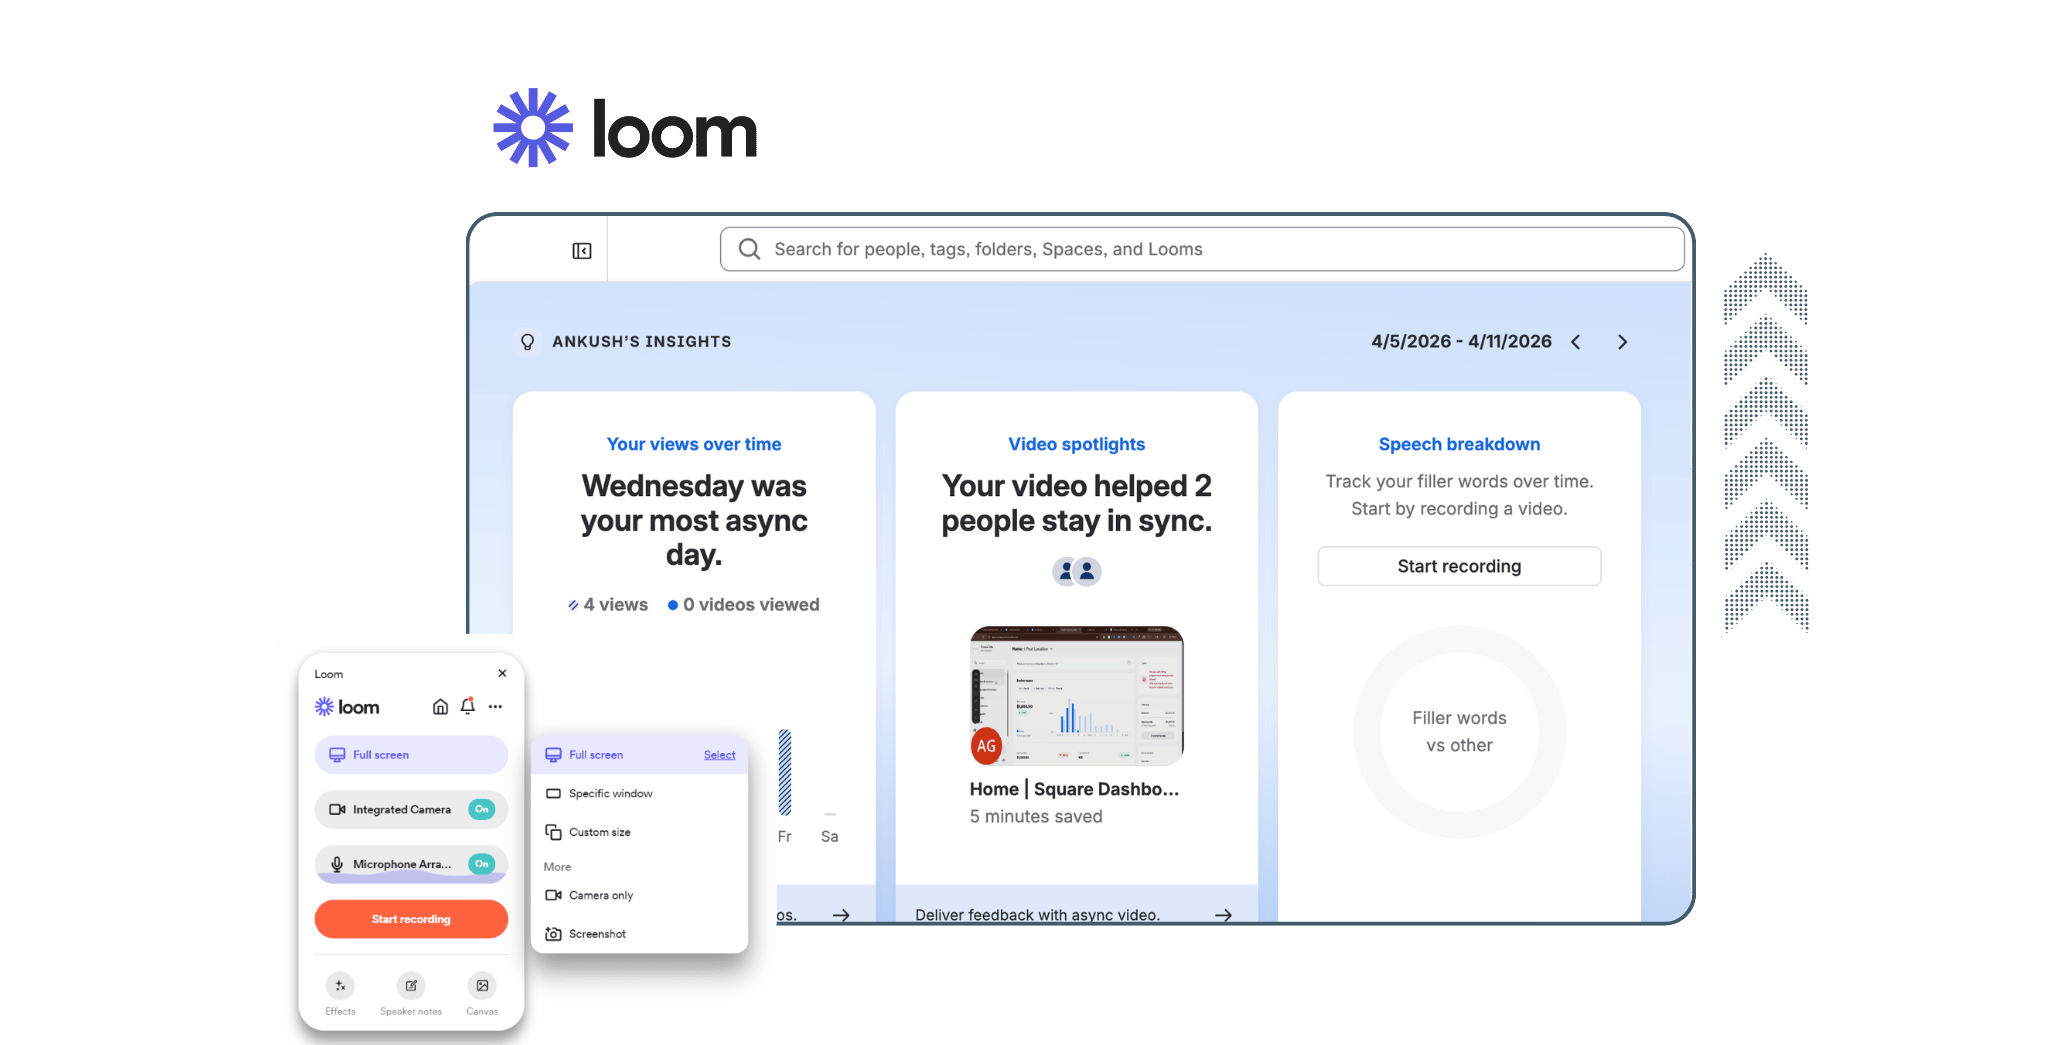
Task: Open Full screen capture mode dropdown
Action: click(x=411, y=755)
